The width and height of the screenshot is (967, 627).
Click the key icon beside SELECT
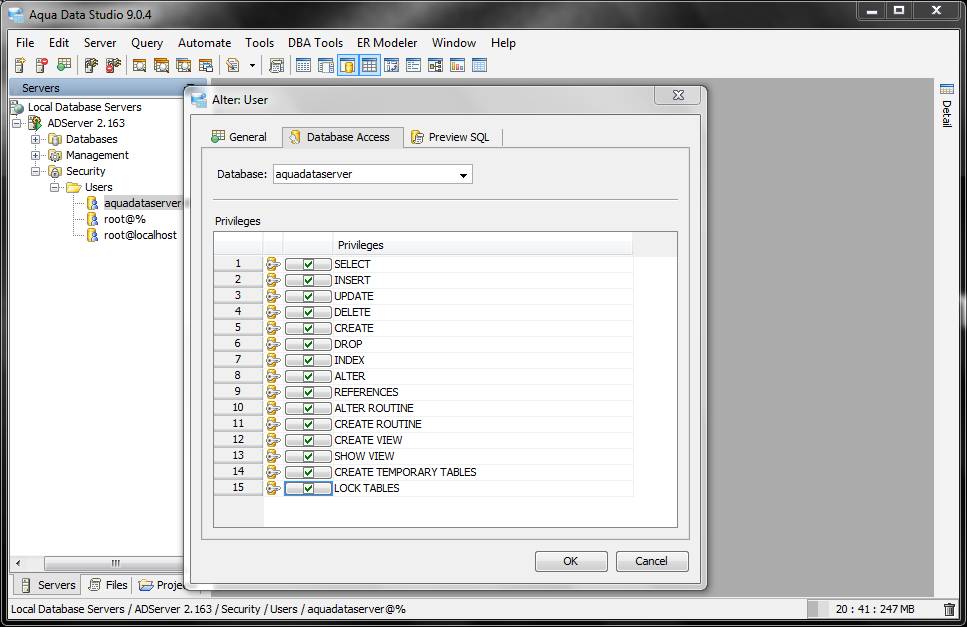point(273,264)
